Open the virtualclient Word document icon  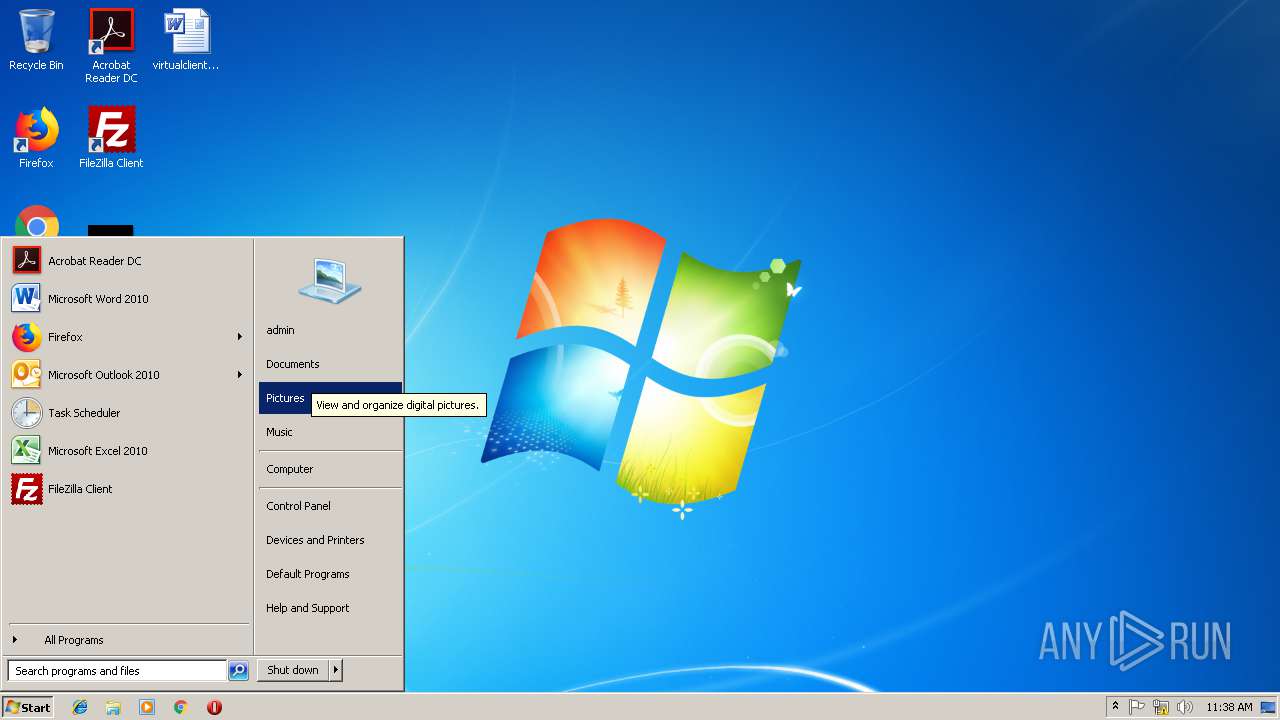tap(186, 40)
